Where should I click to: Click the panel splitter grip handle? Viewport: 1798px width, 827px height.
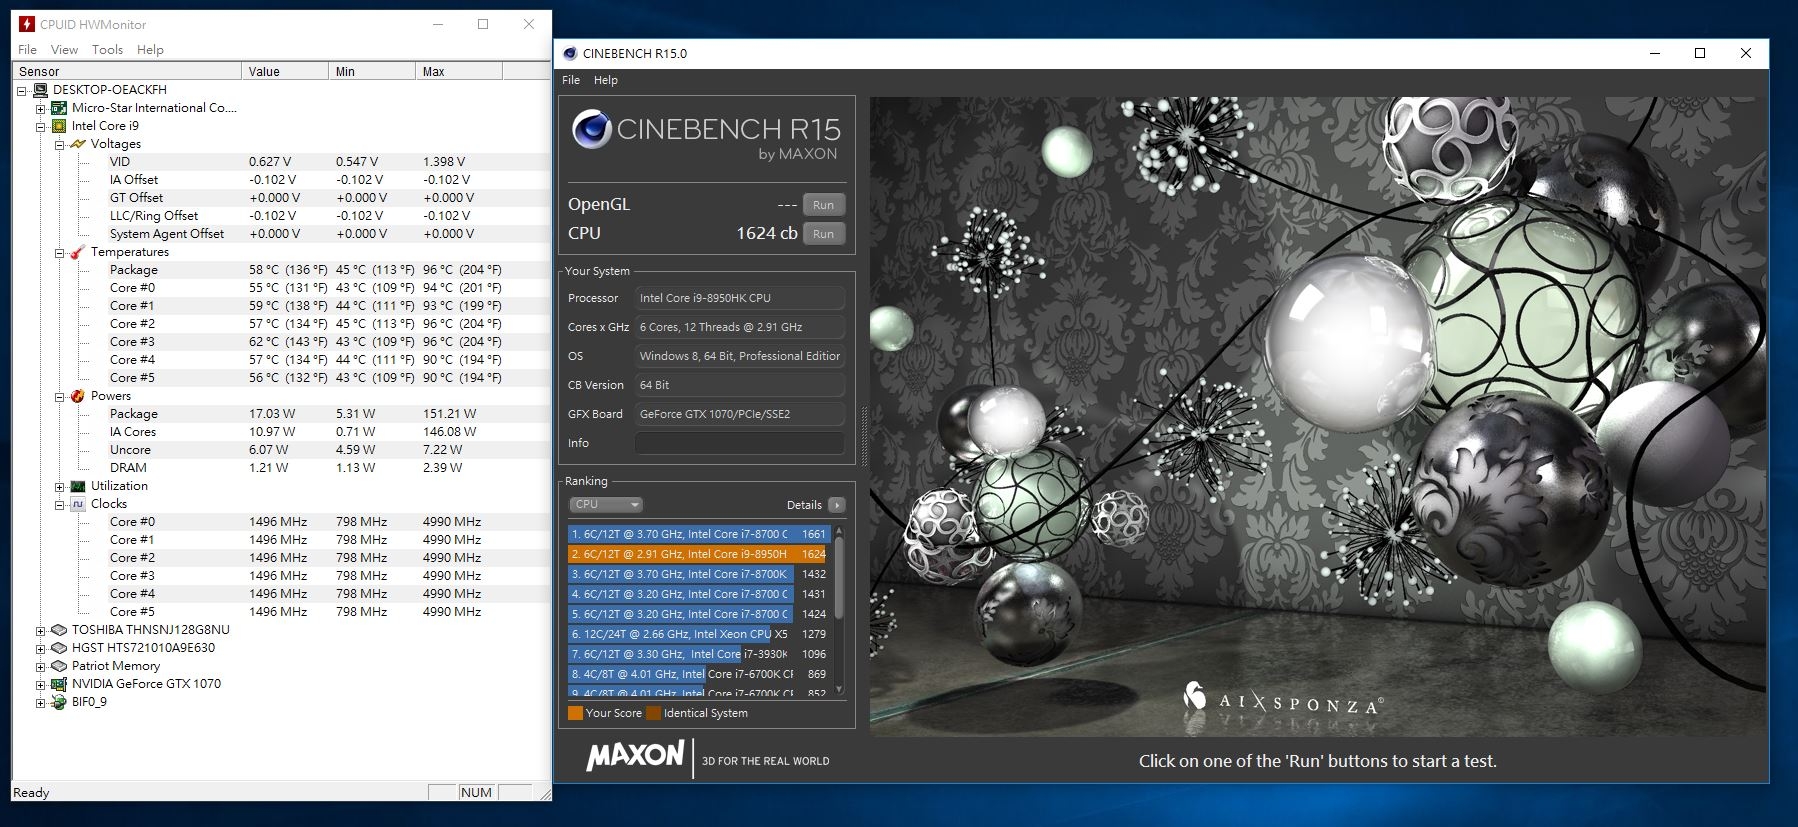point(864,437)
